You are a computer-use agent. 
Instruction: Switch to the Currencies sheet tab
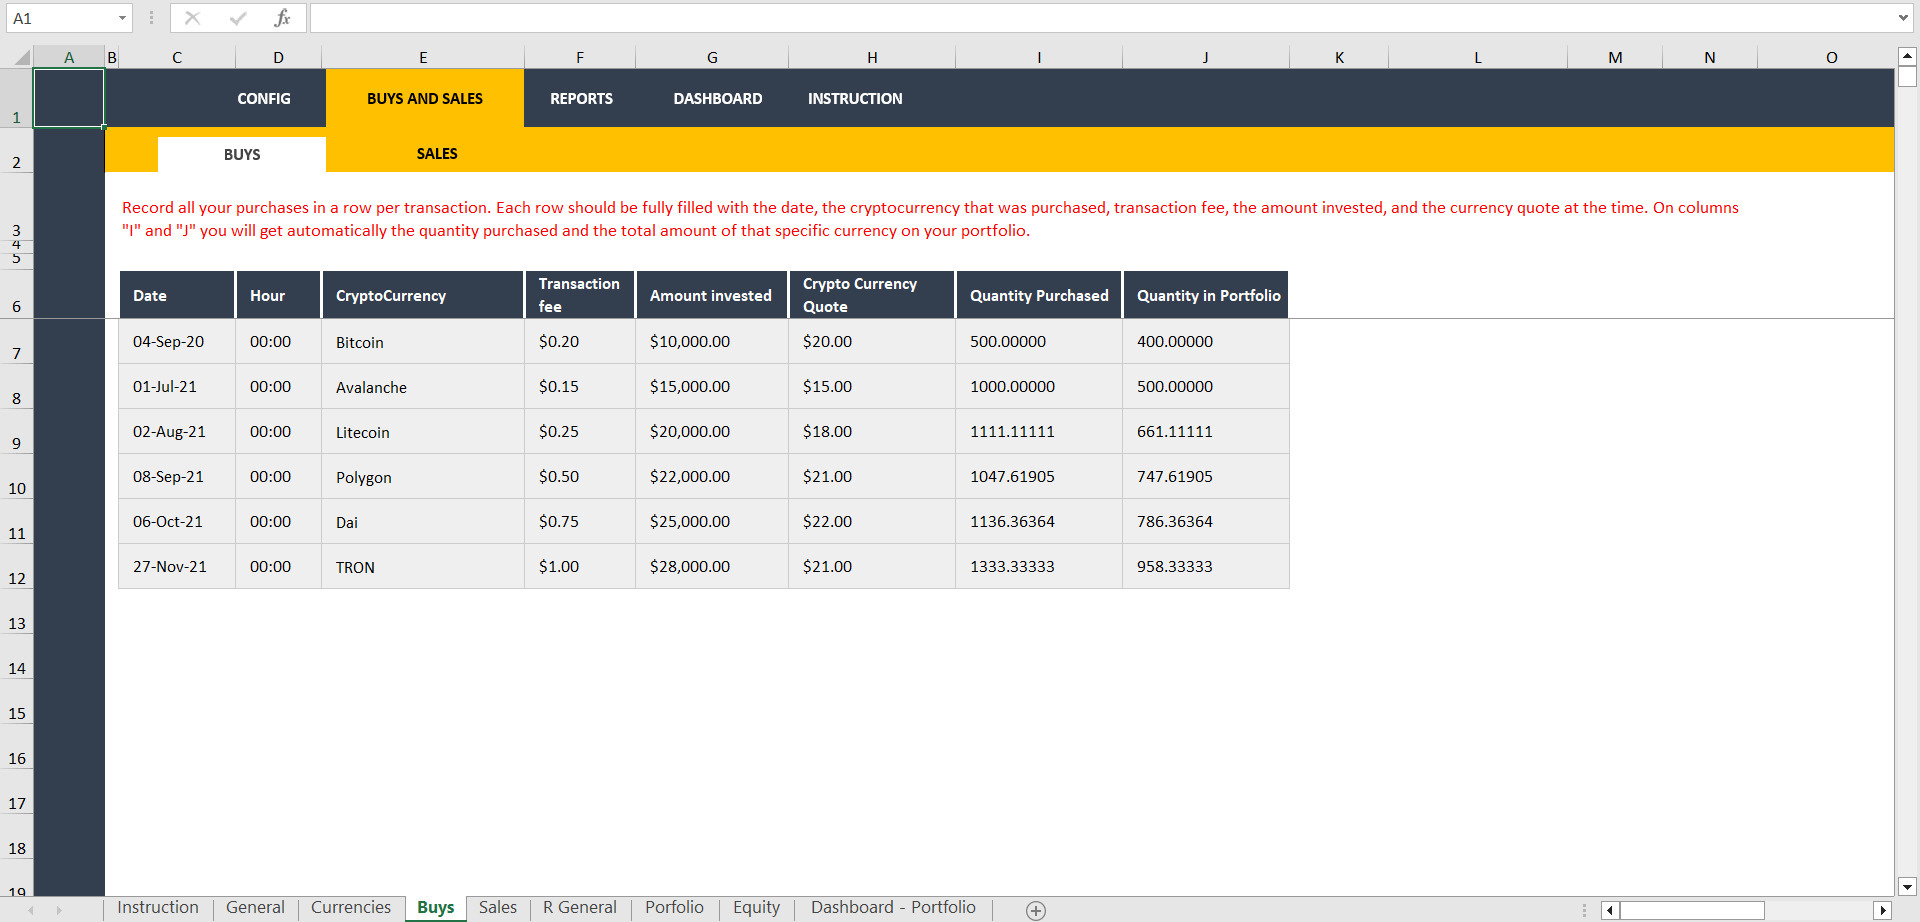tap(351, 908)
